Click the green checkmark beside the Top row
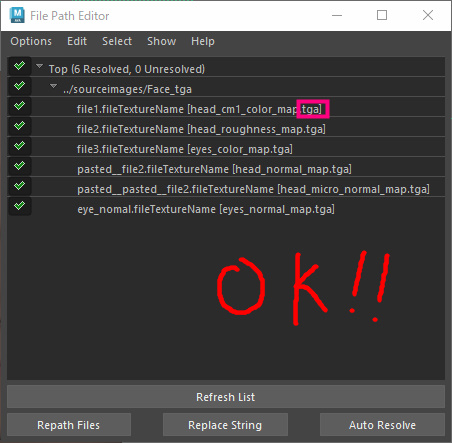Viewport: 452px width, 443px height. (20, 66)
